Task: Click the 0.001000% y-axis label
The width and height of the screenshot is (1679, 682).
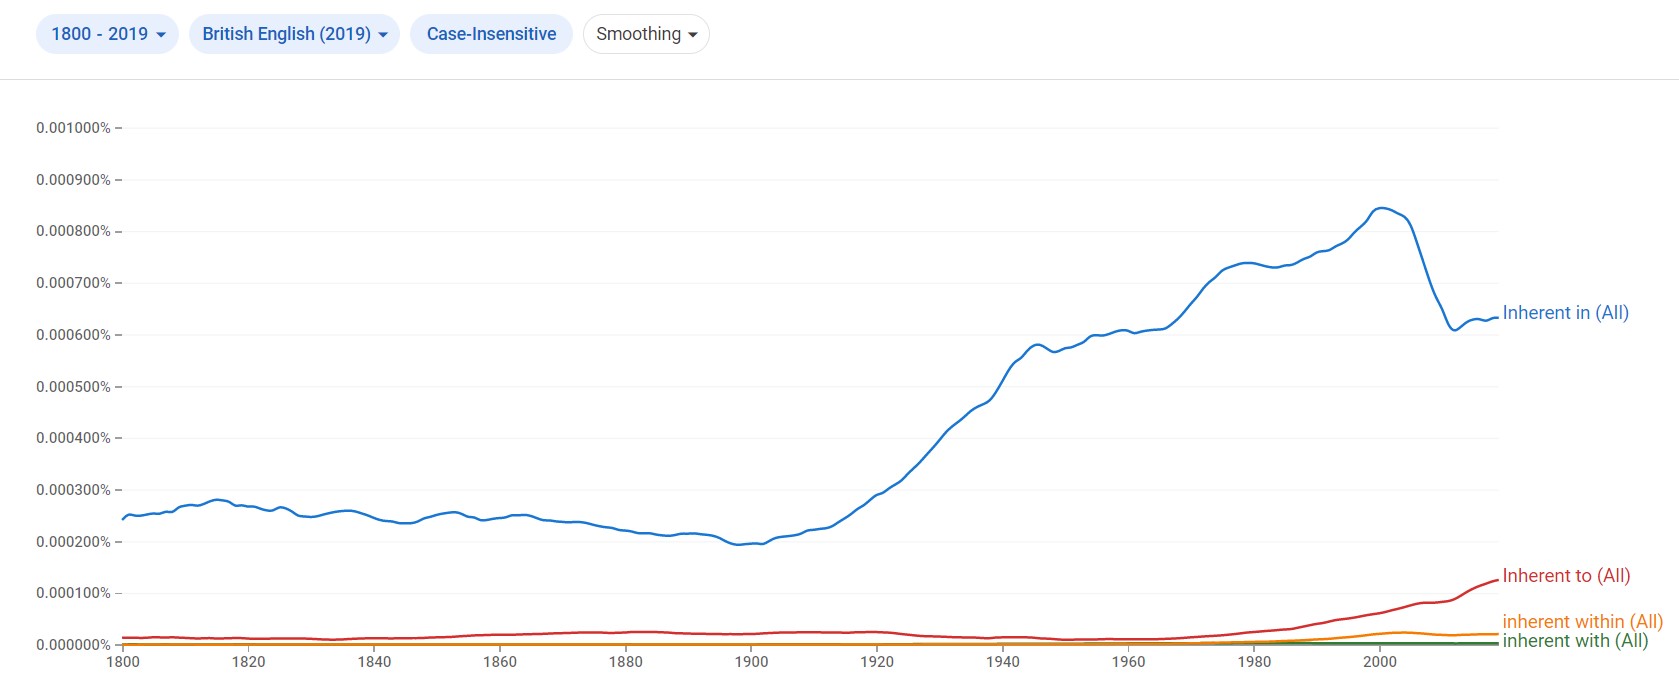Action: click(73, 128)
